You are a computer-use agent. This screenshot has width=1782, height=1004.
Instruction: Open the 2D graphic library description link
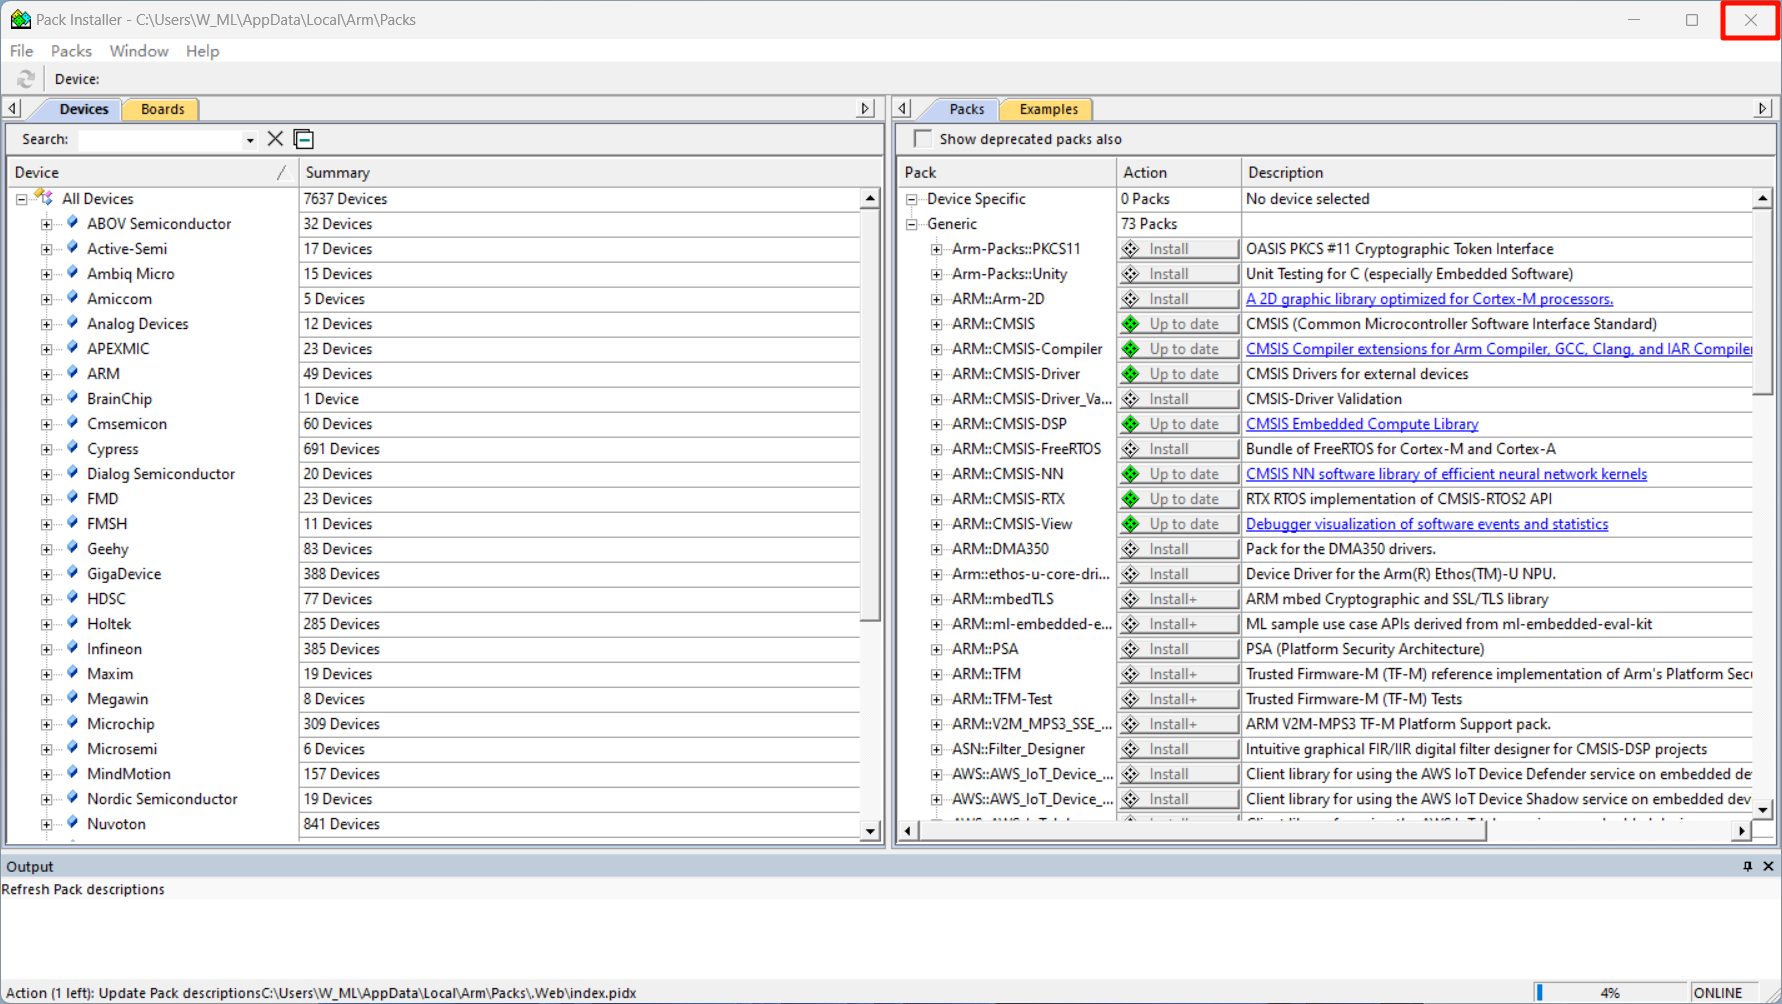pyautogui.click(x=1429, y=299)
